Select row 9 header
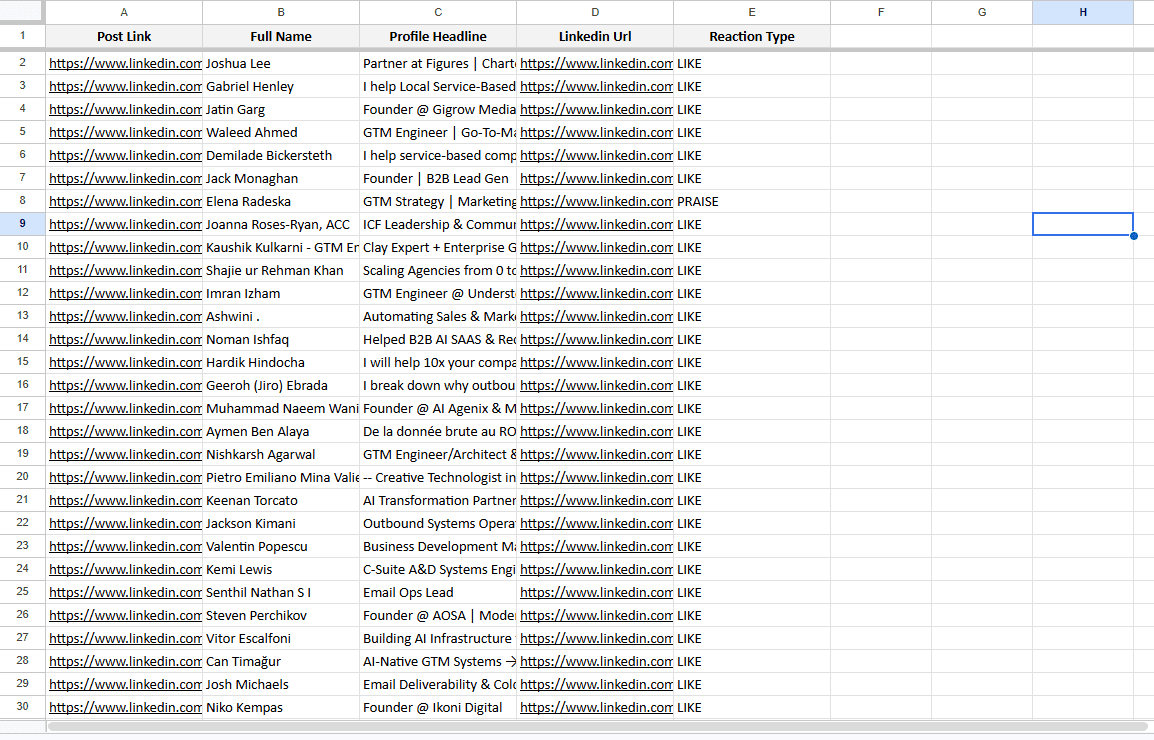This screenshot has height=740, width=1154. (22, 224)
